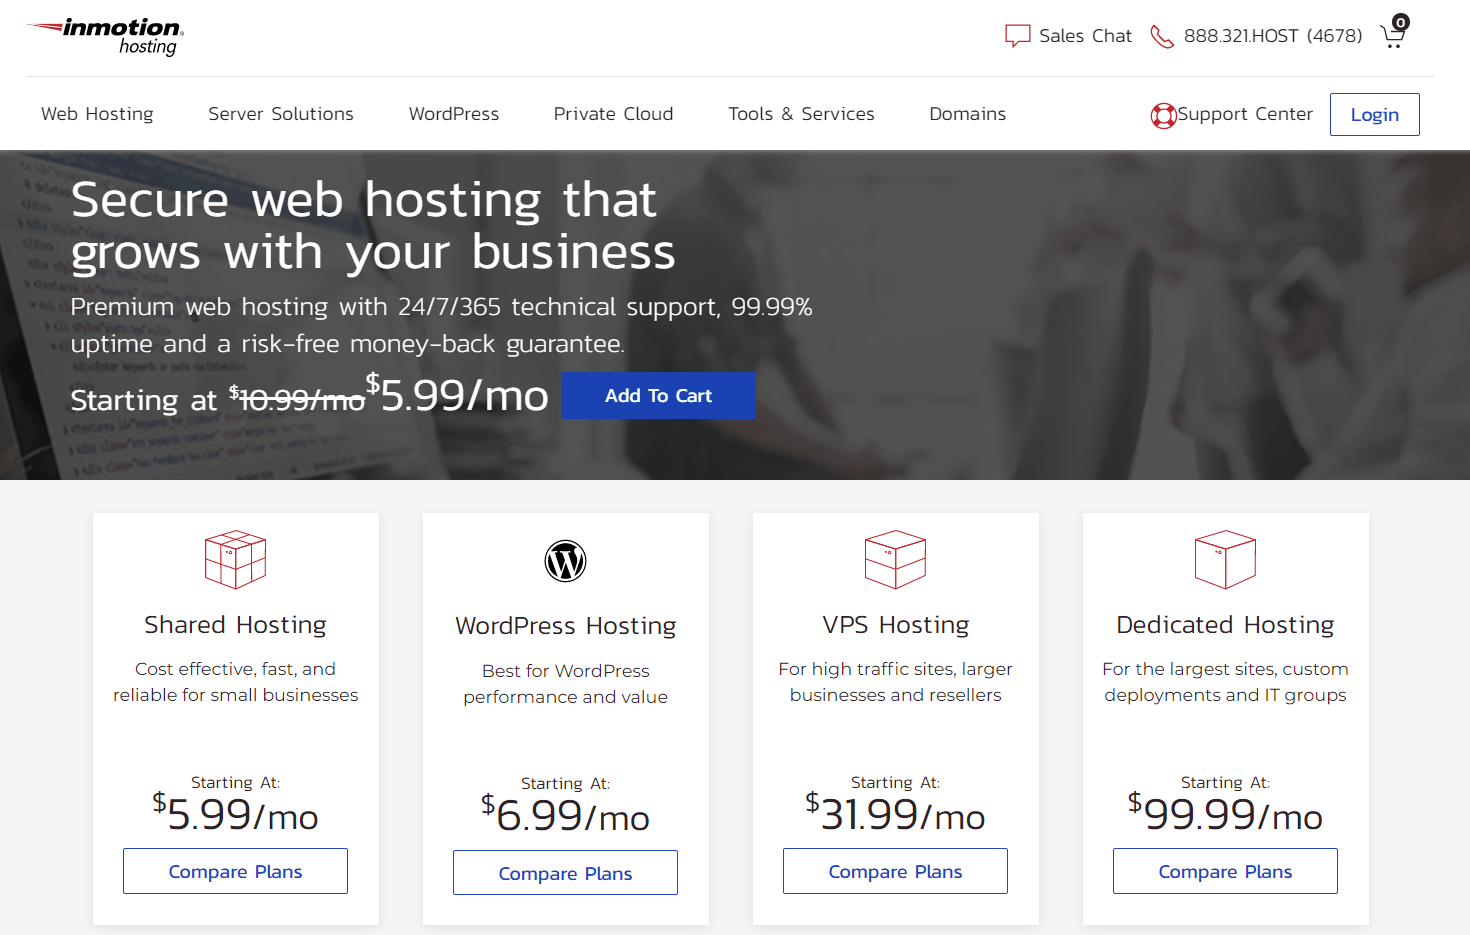
Task: Open the shopping cart icon
Action: (1394, 33)
